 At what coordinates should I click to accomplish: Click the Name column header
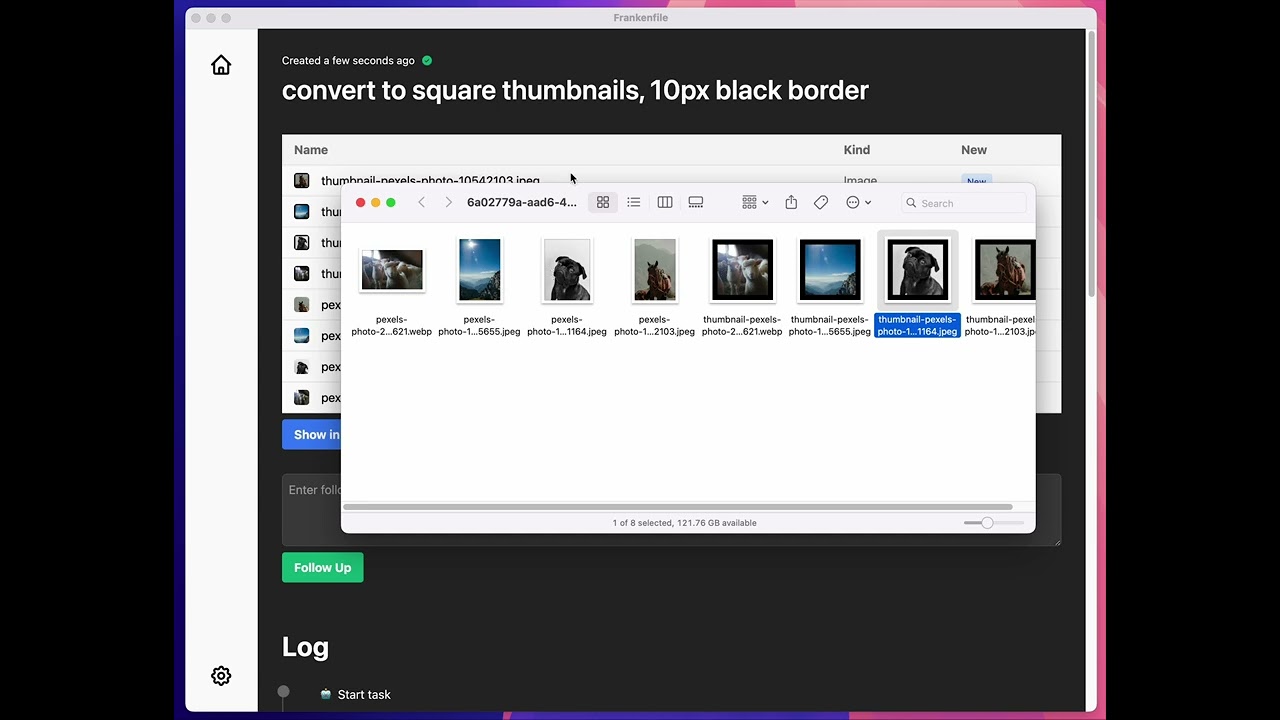(311, 150)
